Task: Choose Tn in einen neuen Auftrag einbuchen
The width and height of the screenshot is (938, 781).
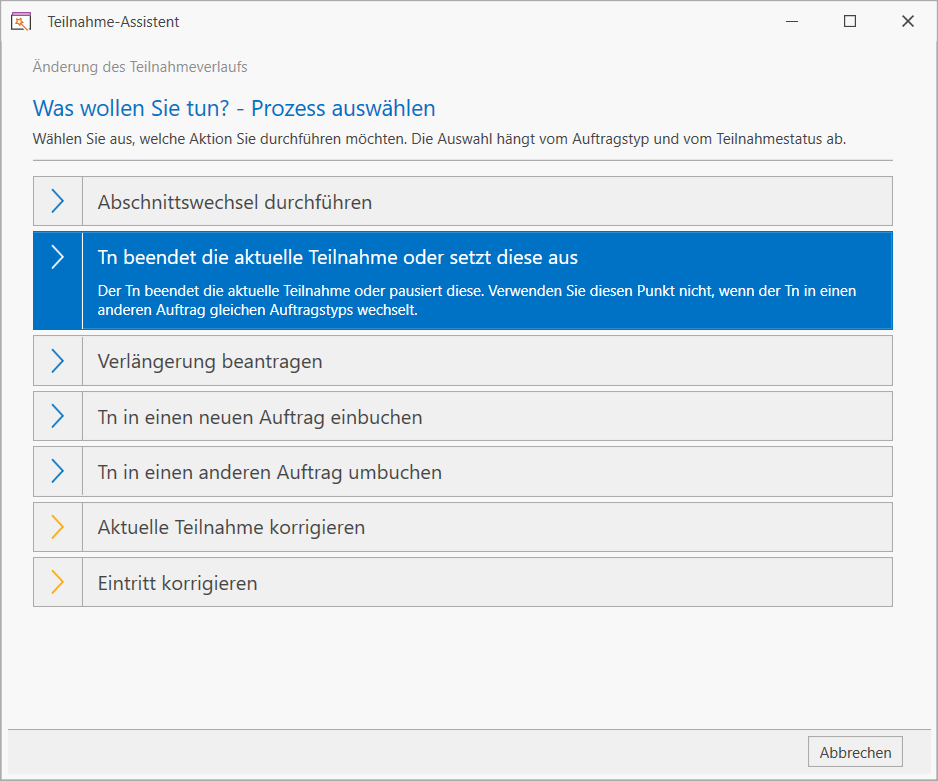Action: (462, 416)
